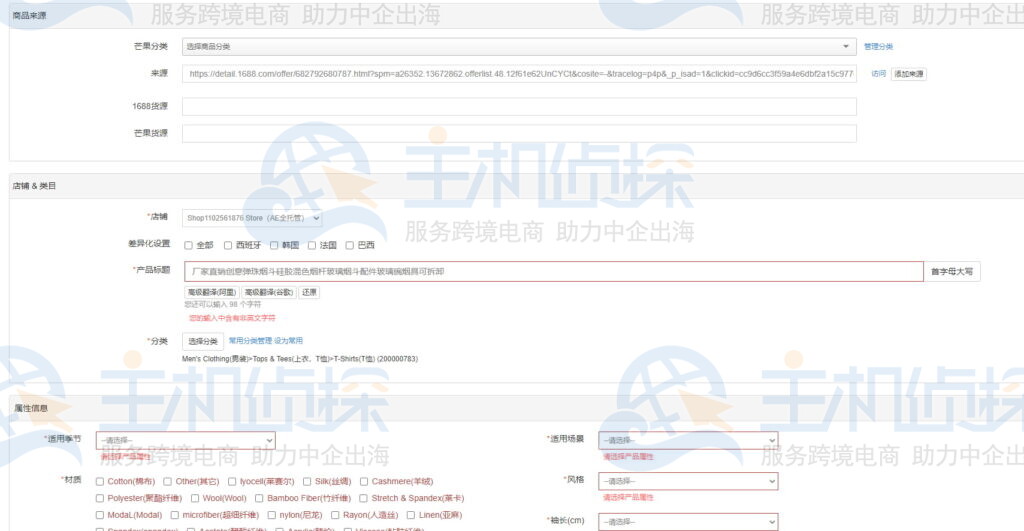Screen dimensions: 1024x531
Task: Click the 还原 button
Action: (x=309, y=293)
